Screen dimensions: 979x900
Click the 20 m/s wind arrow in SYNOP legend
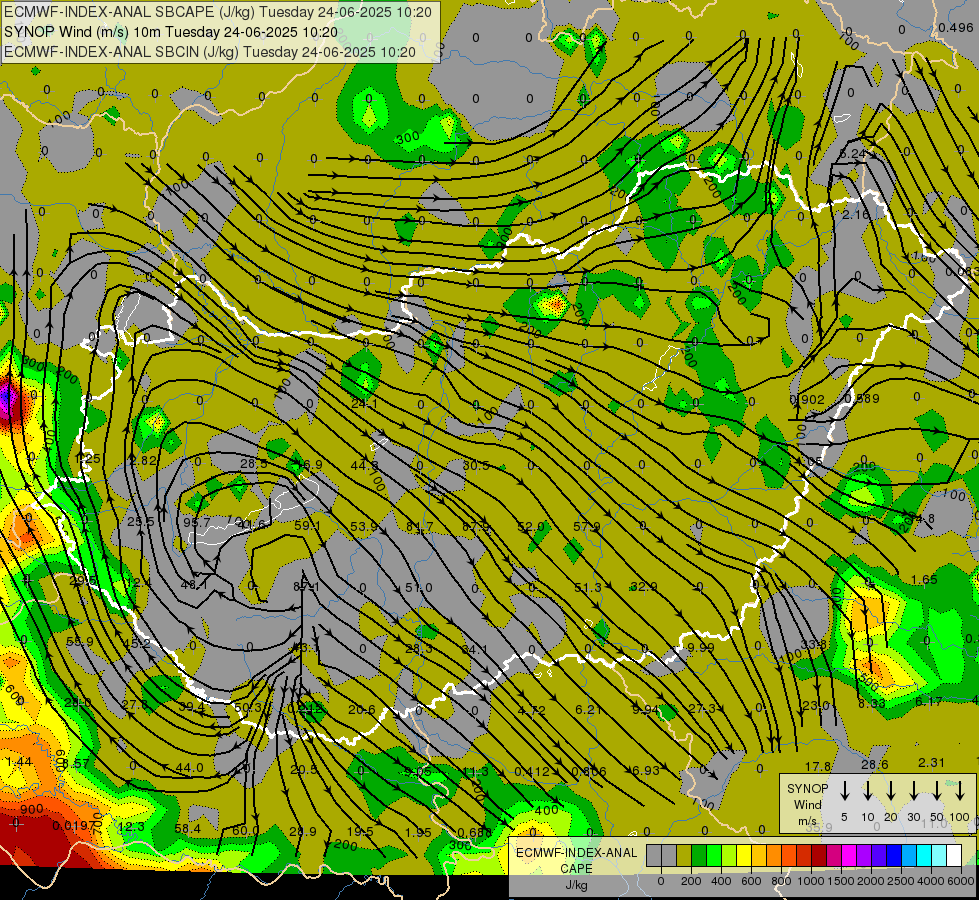pos(890,791)
